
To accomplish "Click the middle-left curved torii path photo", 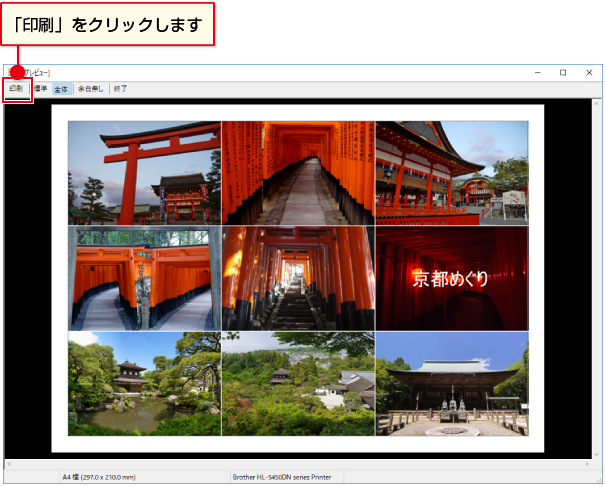I will point(144,278).
